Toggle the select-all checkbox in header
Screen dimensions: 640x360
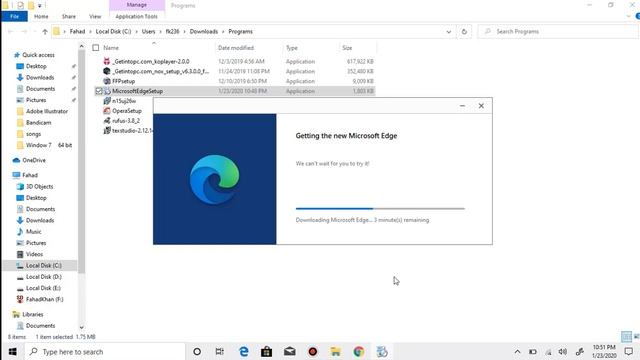[96, 48]
